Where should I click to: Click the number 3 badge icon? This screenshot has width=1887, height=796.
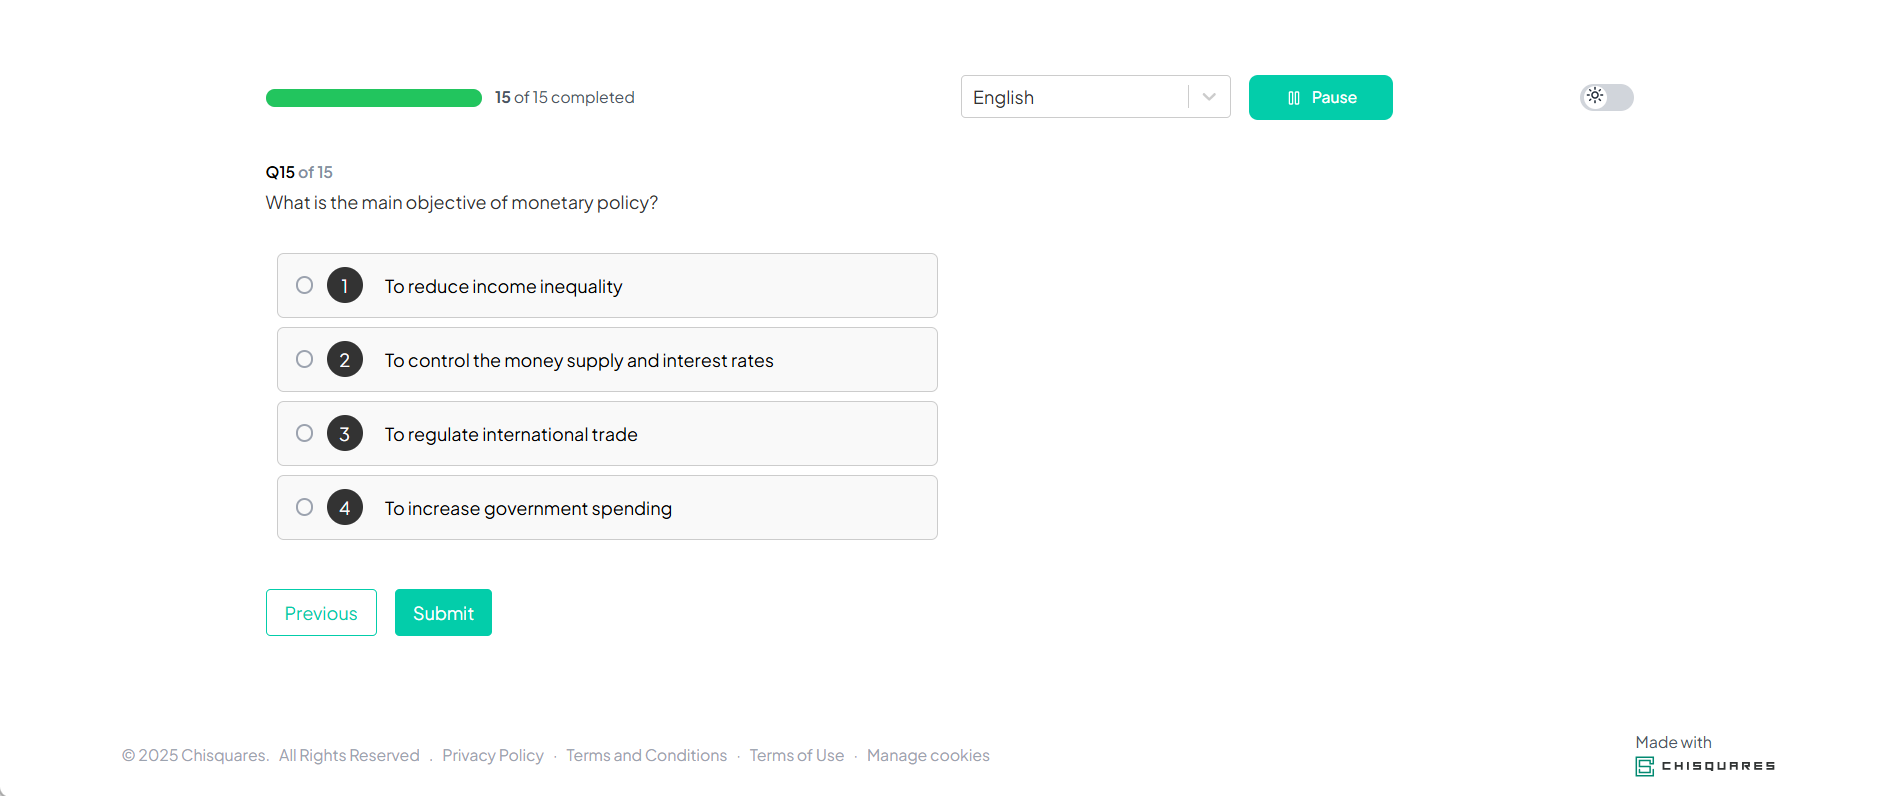pyautogui.click(x=345, y=434)
